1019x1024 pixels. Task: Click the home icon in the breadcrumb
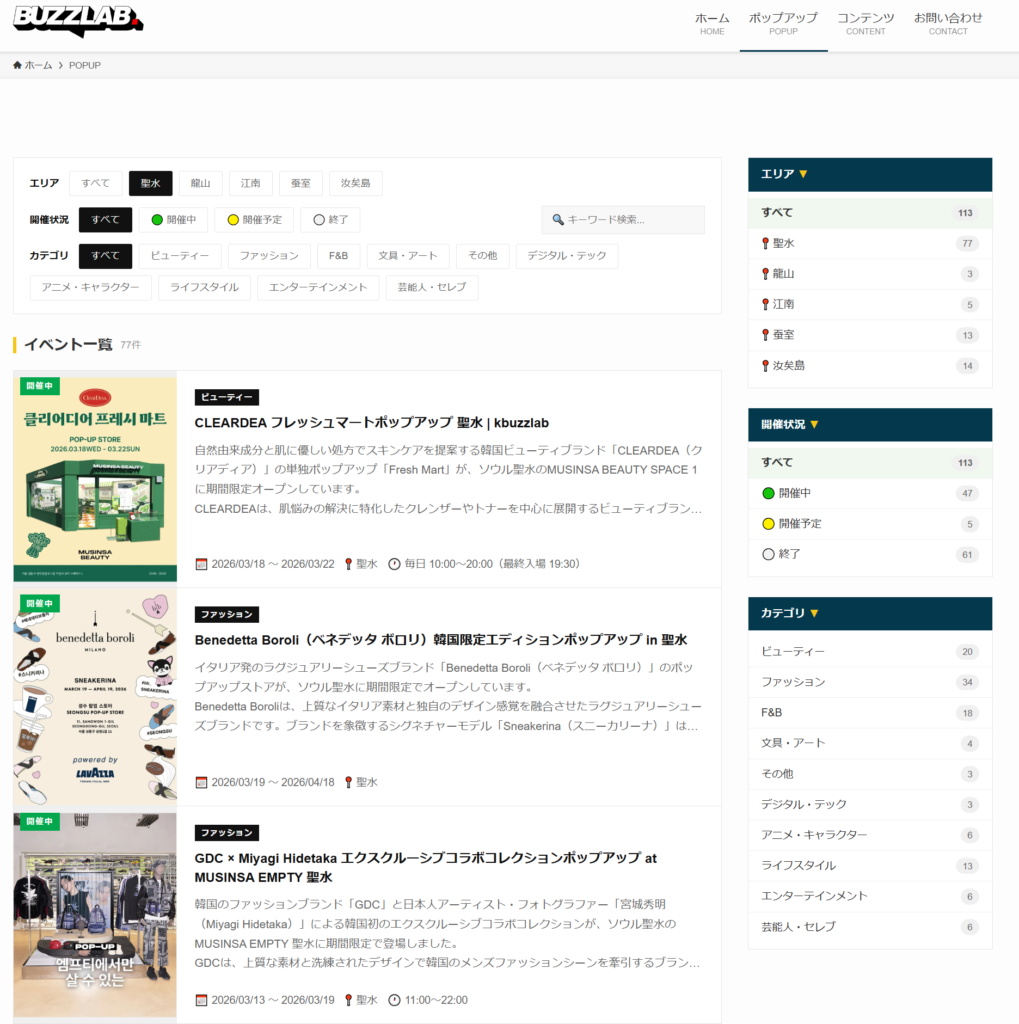16,64
